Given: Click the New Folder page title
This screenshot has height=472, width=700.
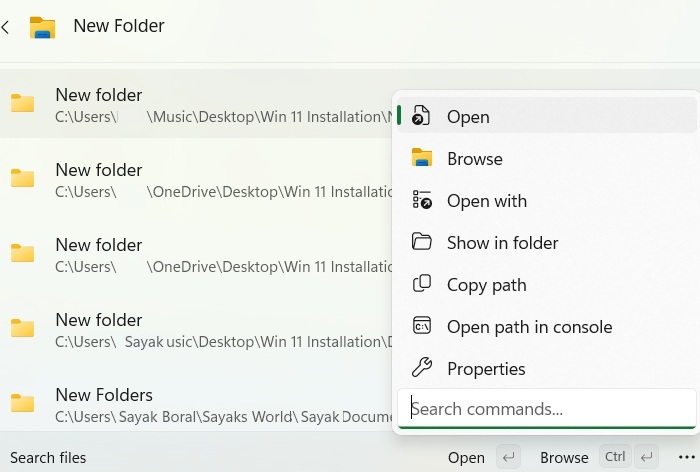Looking at the screenshot, I should pos(119,26).
